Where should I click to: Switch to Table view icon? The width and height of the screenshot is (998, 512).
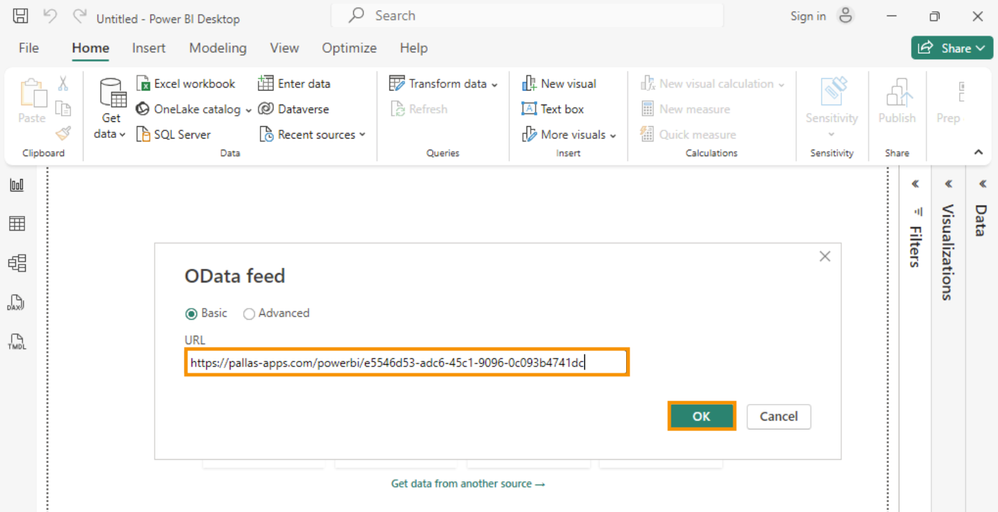click(17, 224)
